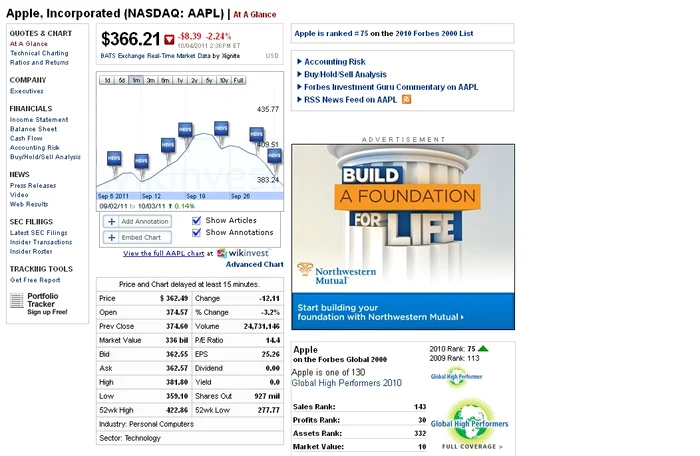Click the Industry: Personal Computers row

coord(190,424)
